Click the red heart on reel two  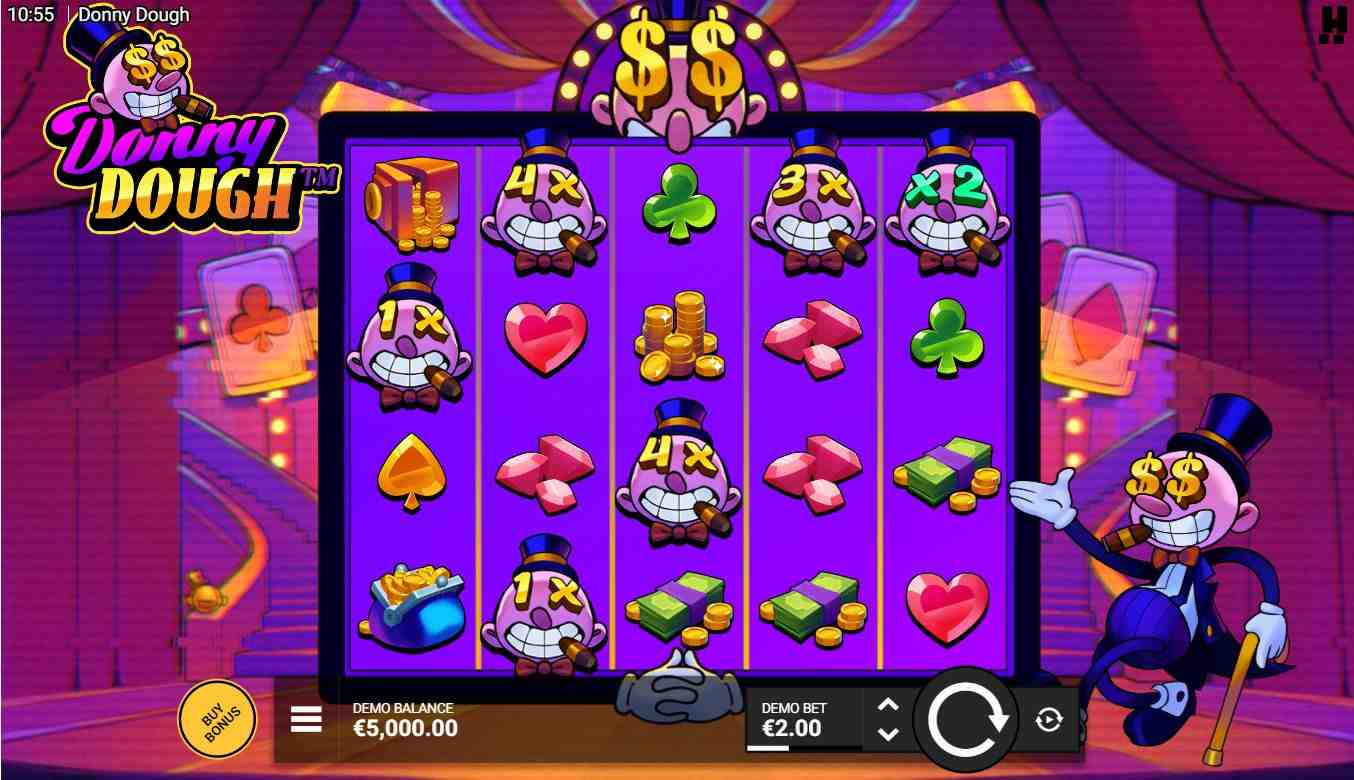[545, 338]
